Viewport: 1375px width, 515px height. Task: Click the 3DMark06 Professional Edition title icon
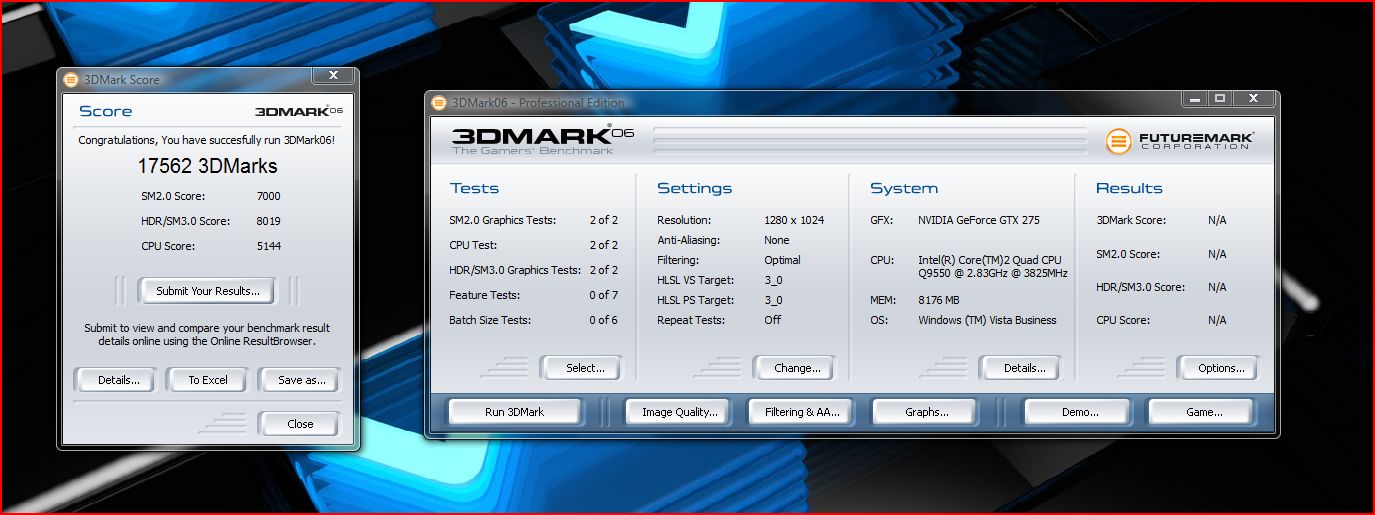(x=439, y=103)
